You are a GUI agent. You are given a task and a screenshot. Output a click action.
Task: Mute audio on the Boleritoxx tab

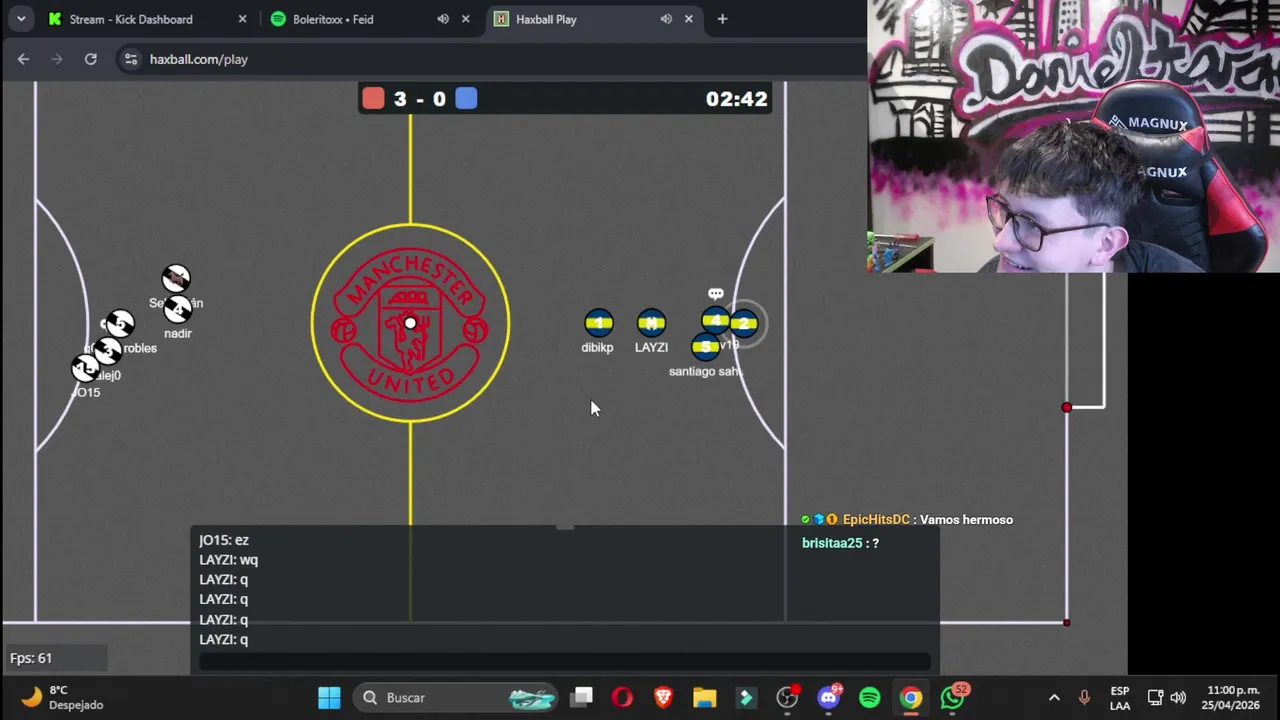(443, 19)
